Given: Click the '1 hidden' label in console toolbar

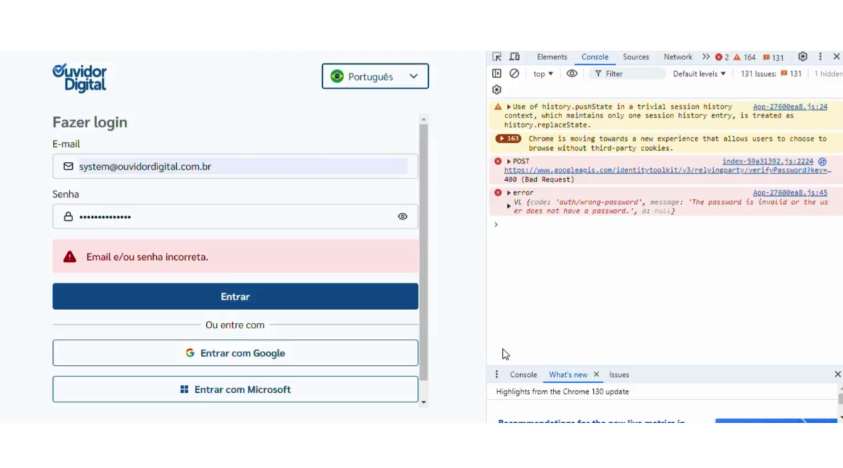Looking at the screenshot, I should (x=828, y=74).
